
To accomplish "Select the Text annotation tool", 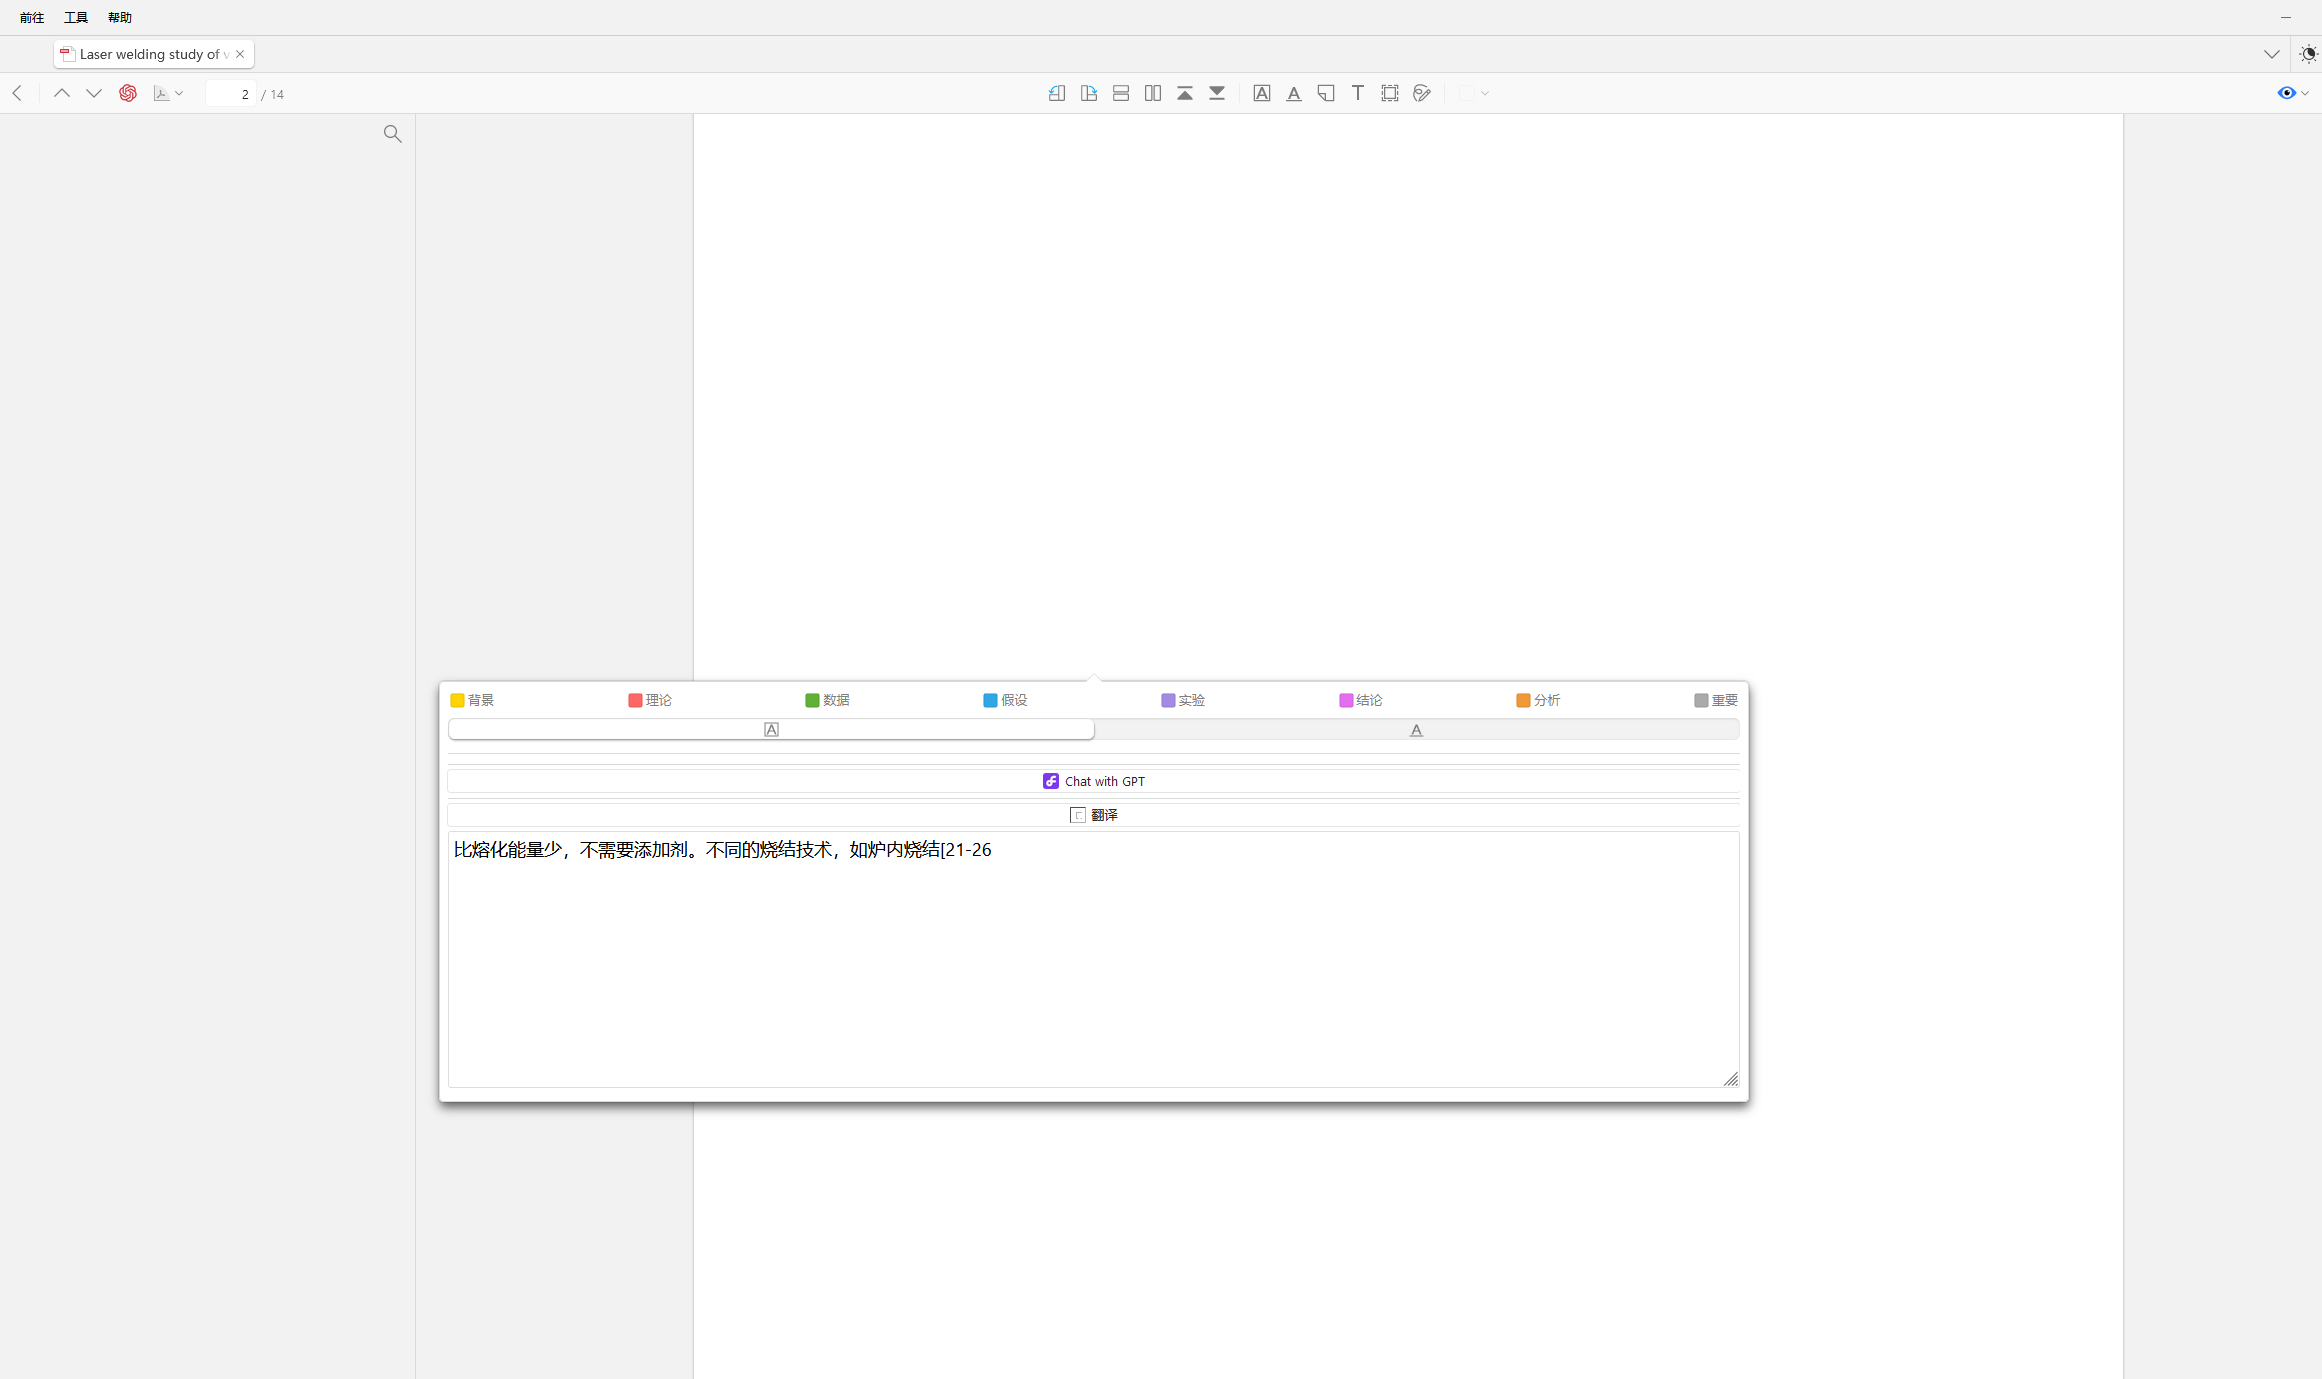I will tap(1358, 93).
